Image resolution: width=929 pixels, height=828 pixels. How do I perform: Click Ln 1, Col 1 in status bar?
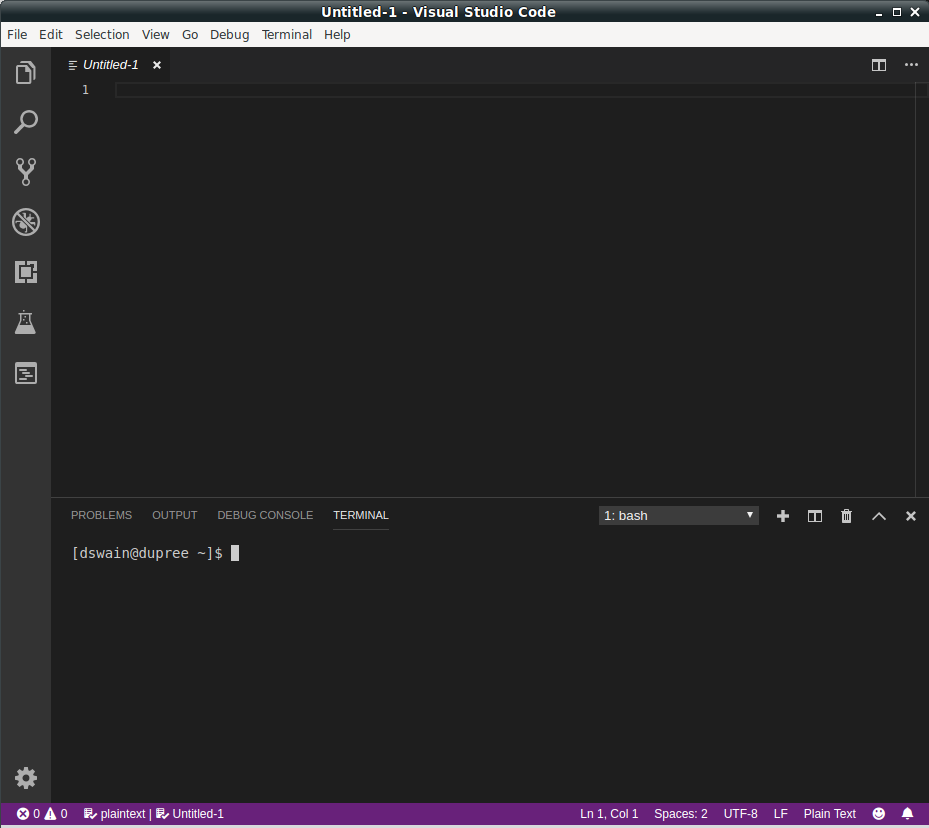tap(609, 814)
